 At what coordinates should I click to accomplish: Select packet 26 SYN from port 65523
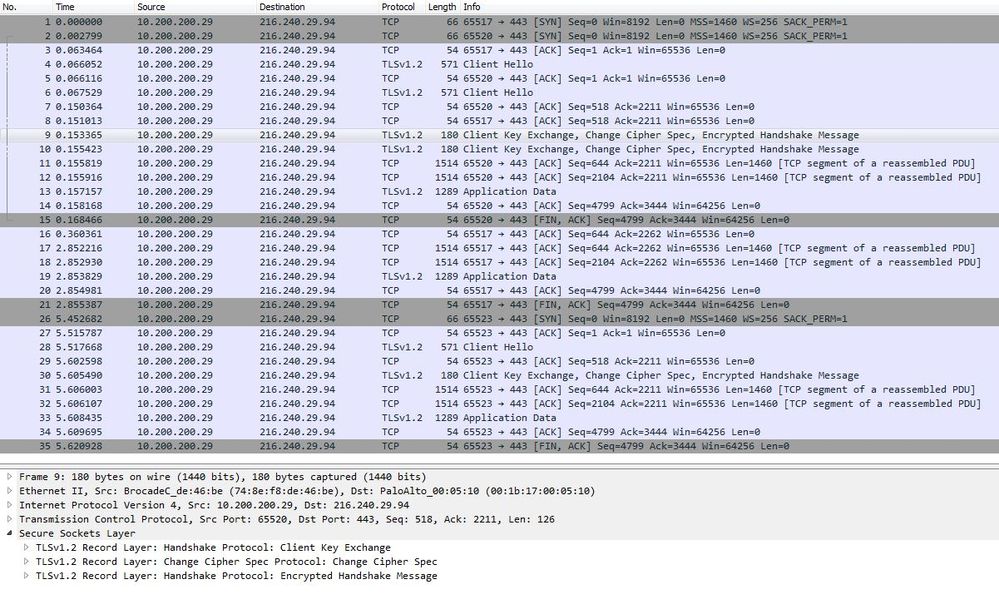point(500,318)
